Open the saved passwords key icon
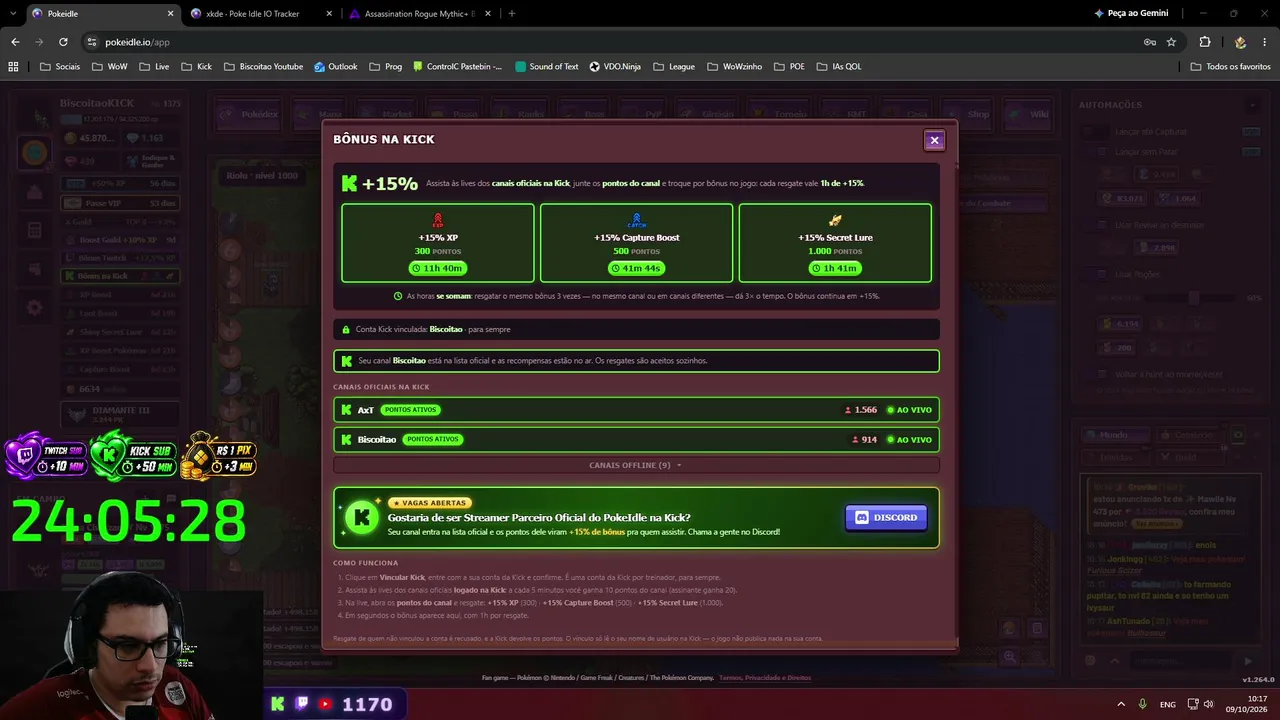Image resolution: width=1280 pixels, height=720 pixels. coord(1150,42)
